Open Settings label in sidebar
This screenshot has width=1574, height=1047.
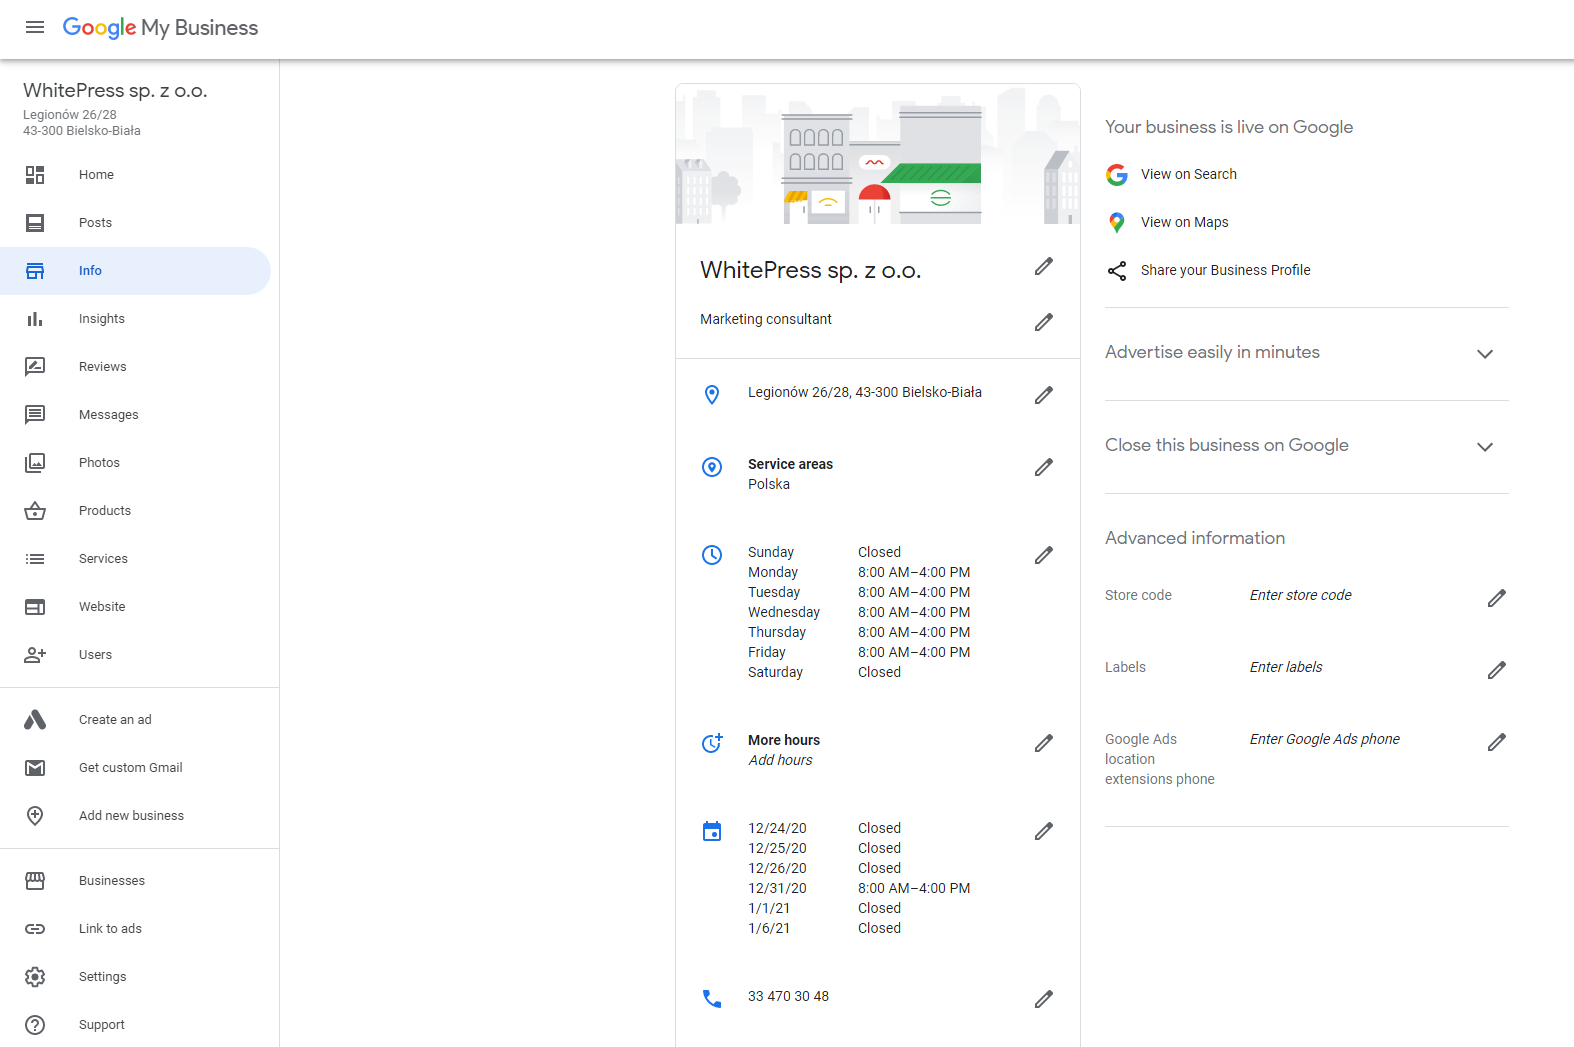pyautogui.click(x=103, y=977)
